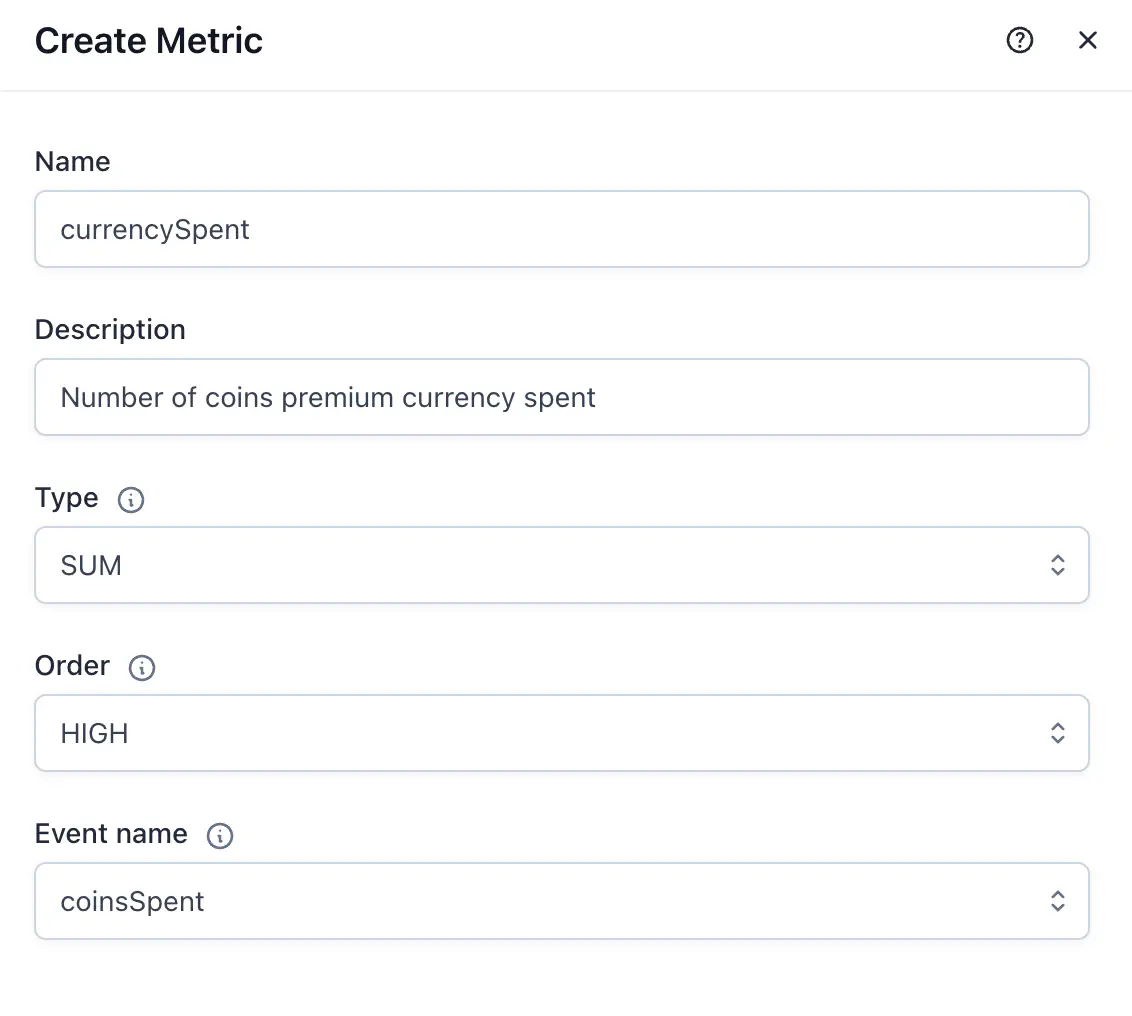Click the chevron on the Order selector
The width and height of the screenshot is (1132, 1016).
point(1057,733)
